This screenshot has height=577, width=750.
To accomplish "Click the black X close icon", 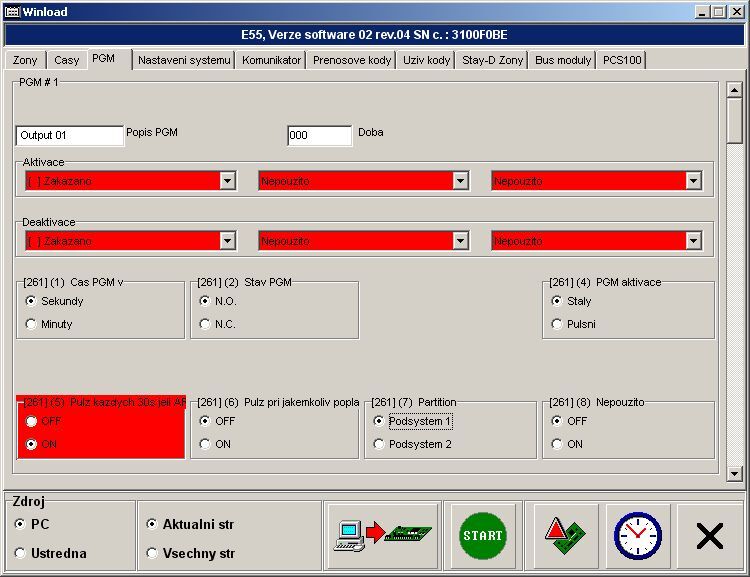I will (x=709, y=537).
